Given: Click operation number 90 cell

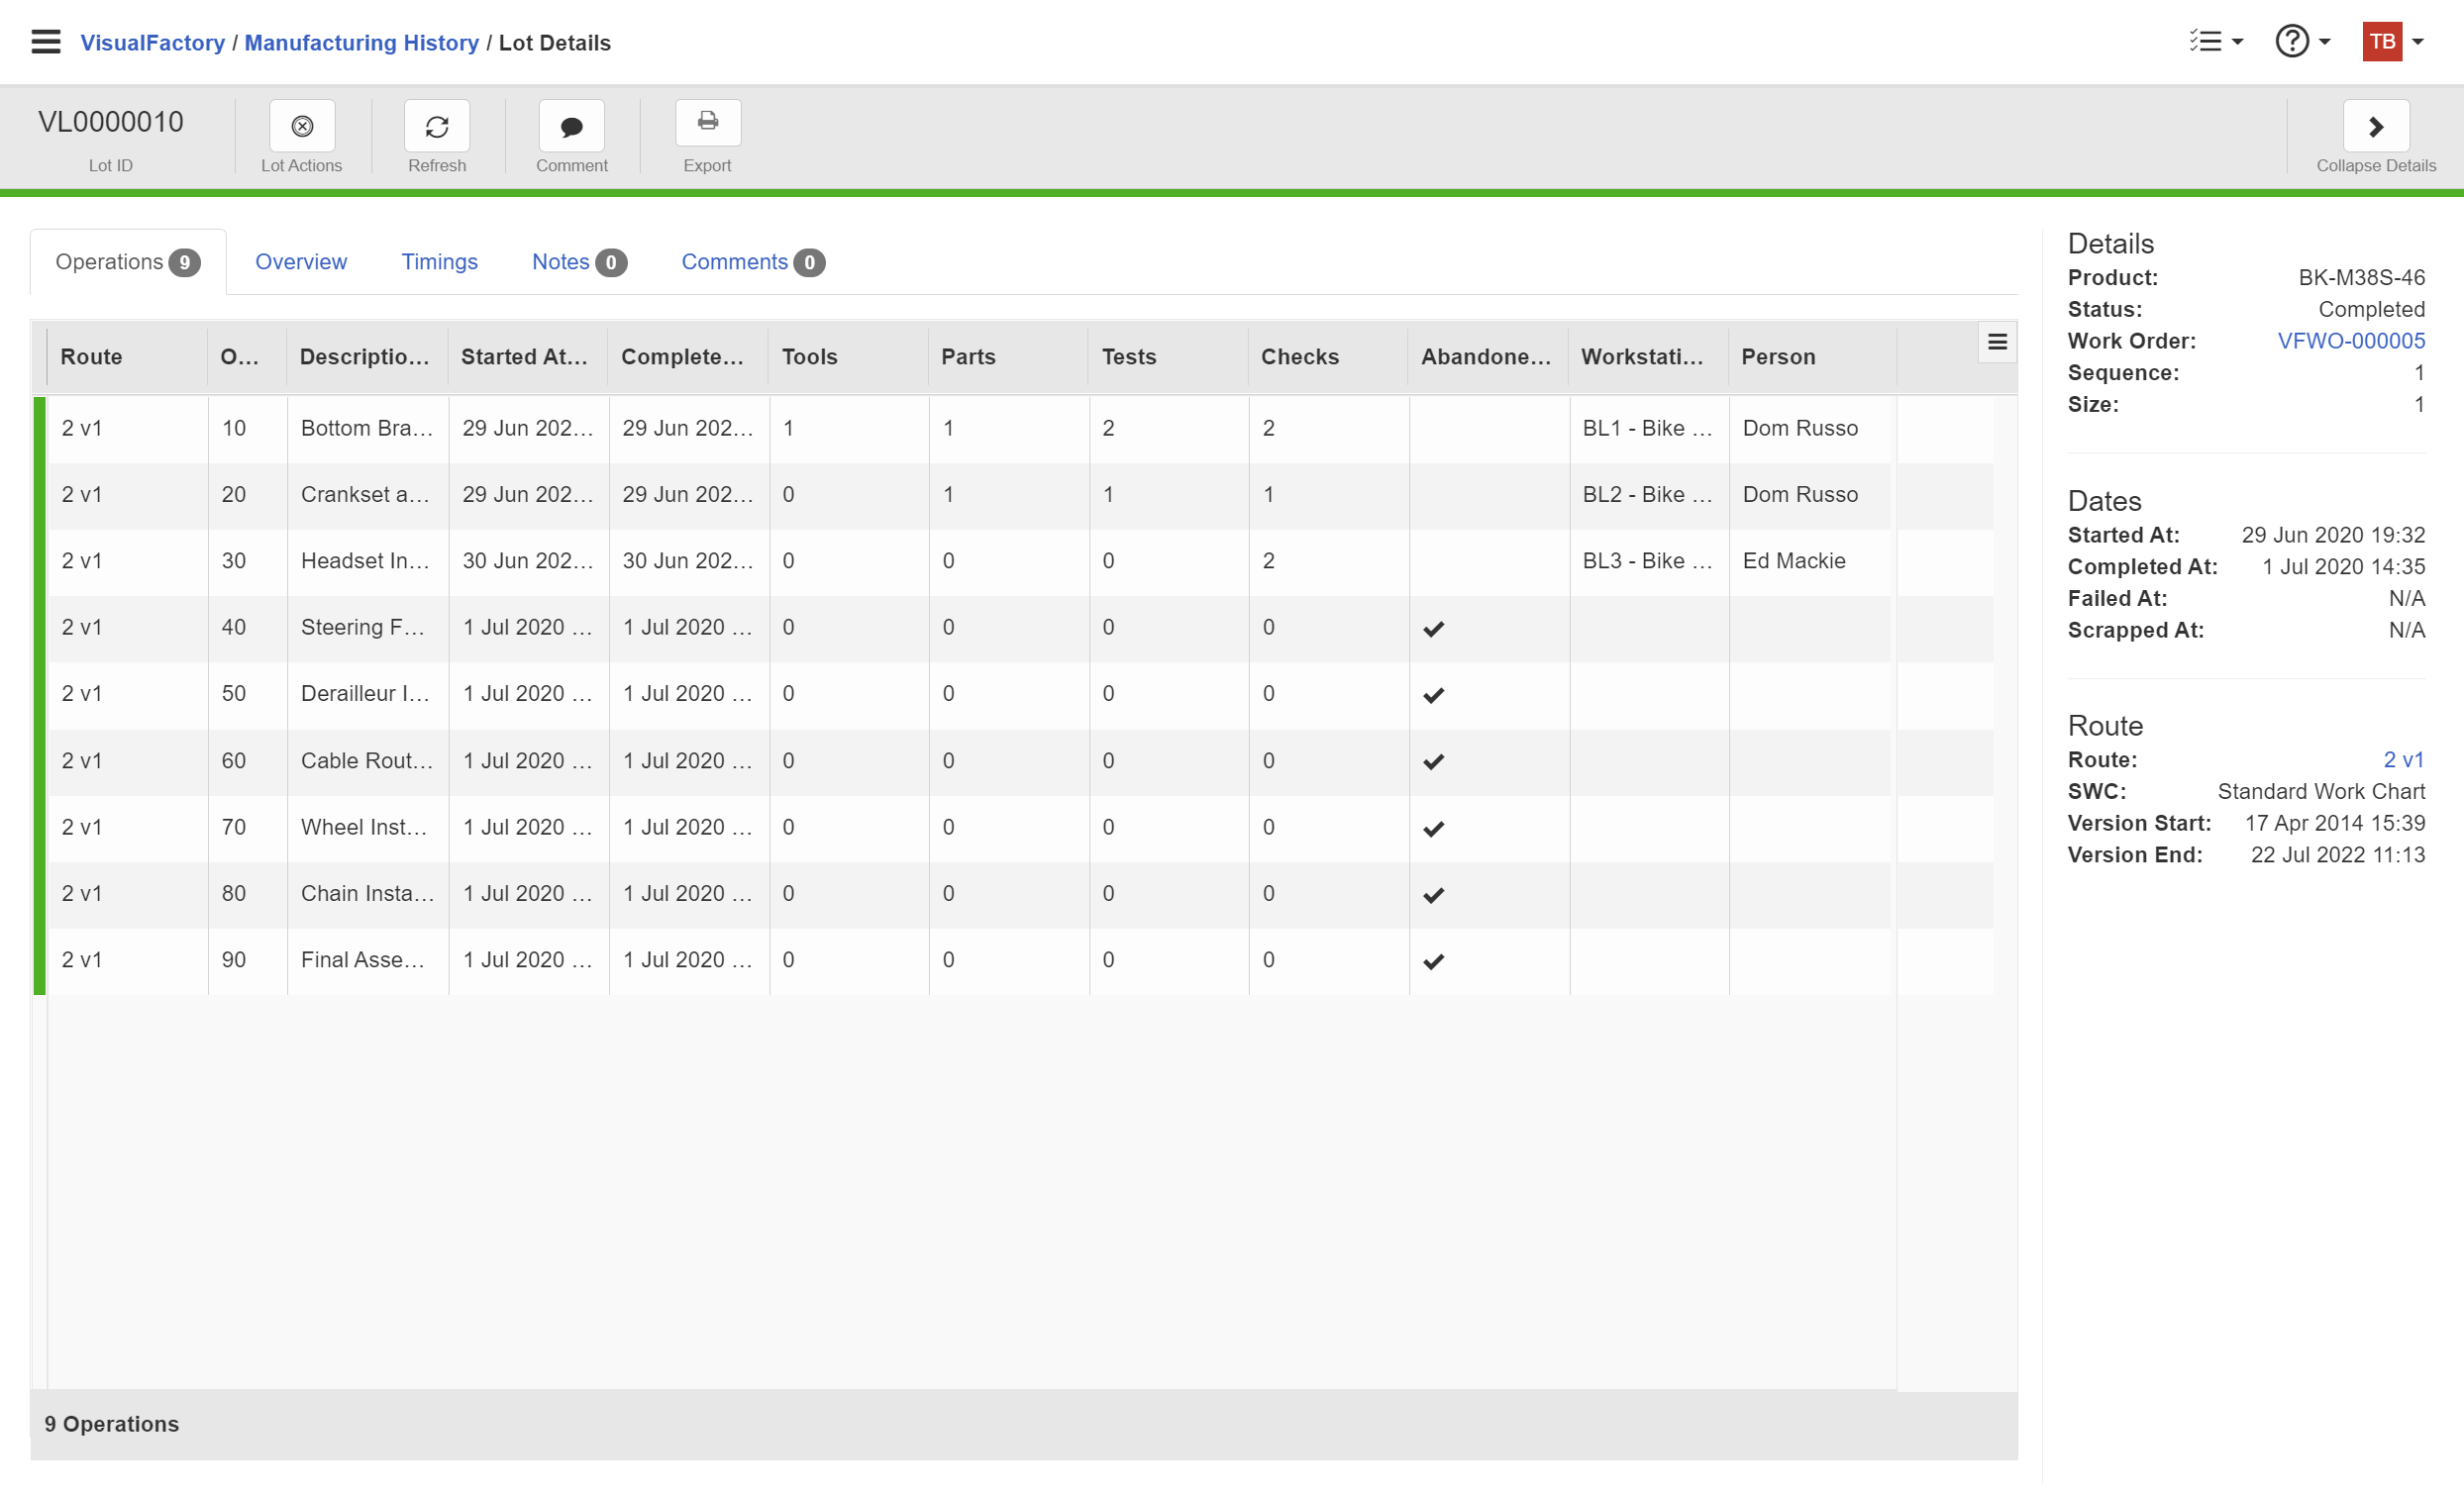Looking at the screenshot, I should click(x=247, y=960).
